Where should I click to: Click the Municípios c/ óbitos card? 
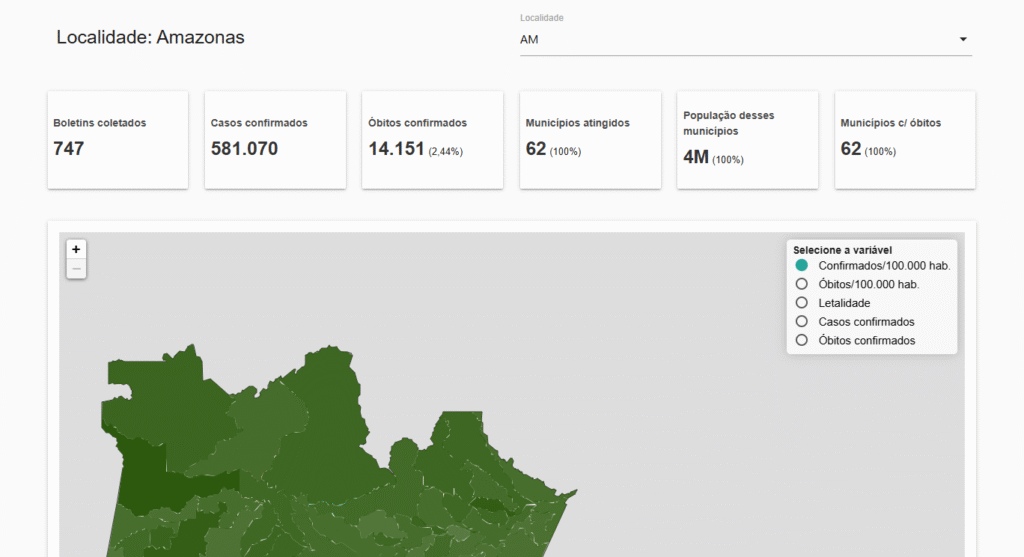pos(904,140)
